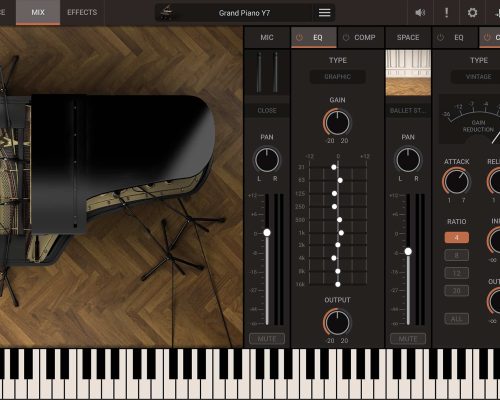Click the 250 Hz EQ band handle

334,207
